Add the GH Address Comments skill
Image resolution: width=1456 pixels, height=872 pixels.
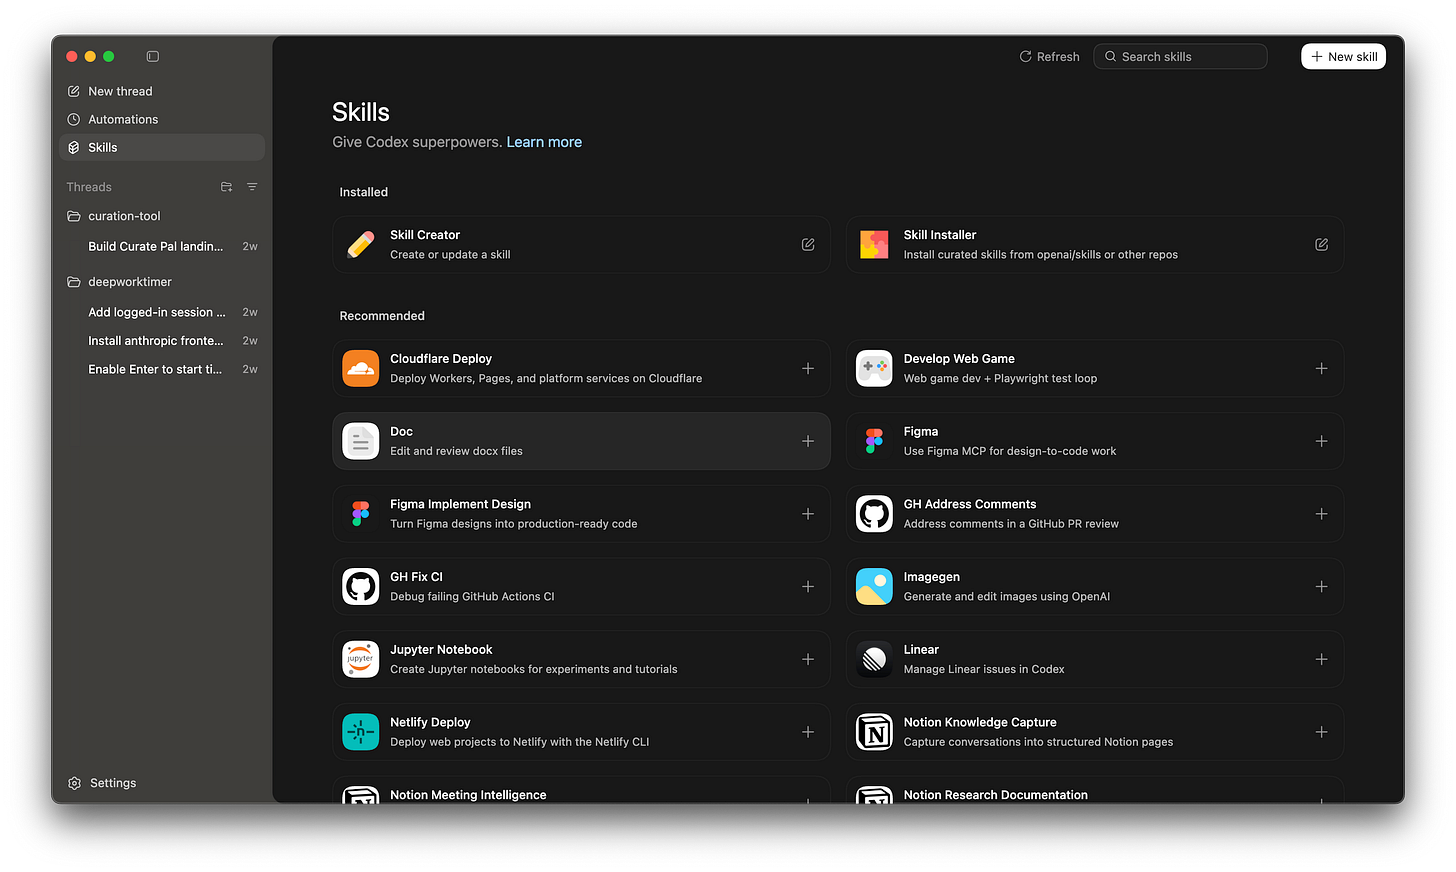1321,514
